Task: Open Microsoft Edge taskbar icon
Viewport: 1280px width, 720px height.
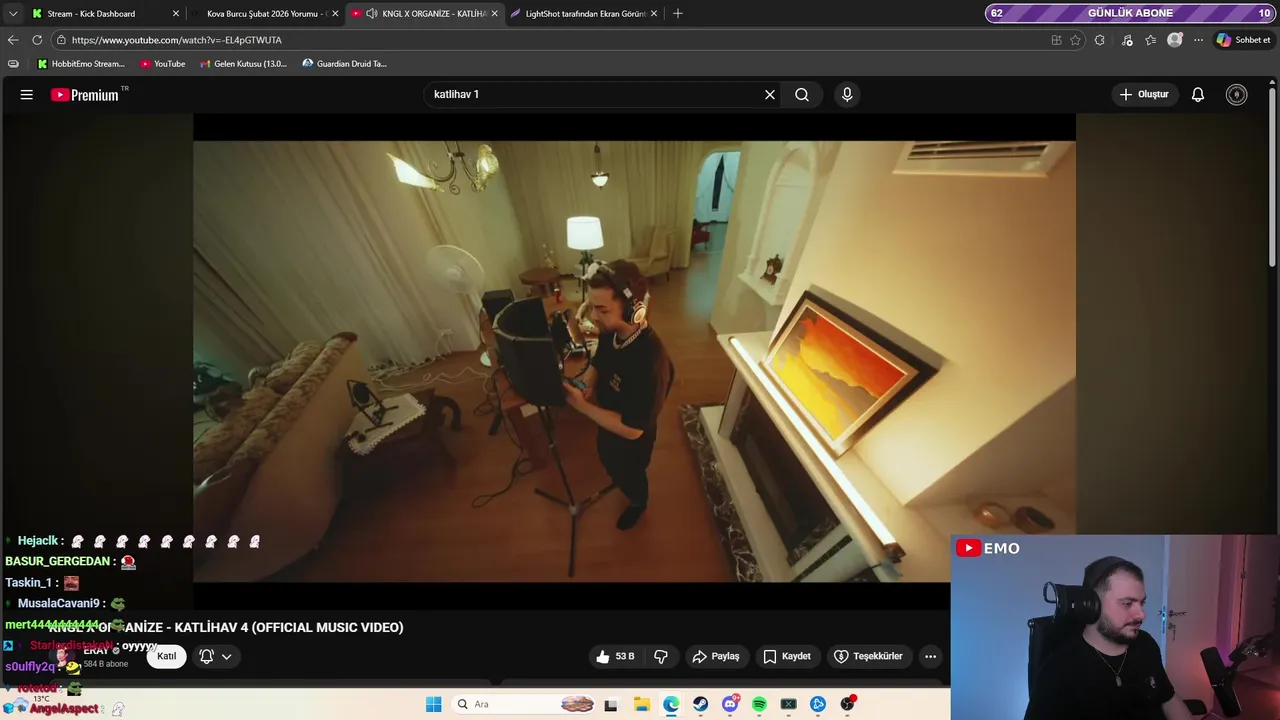Action: 671,704
